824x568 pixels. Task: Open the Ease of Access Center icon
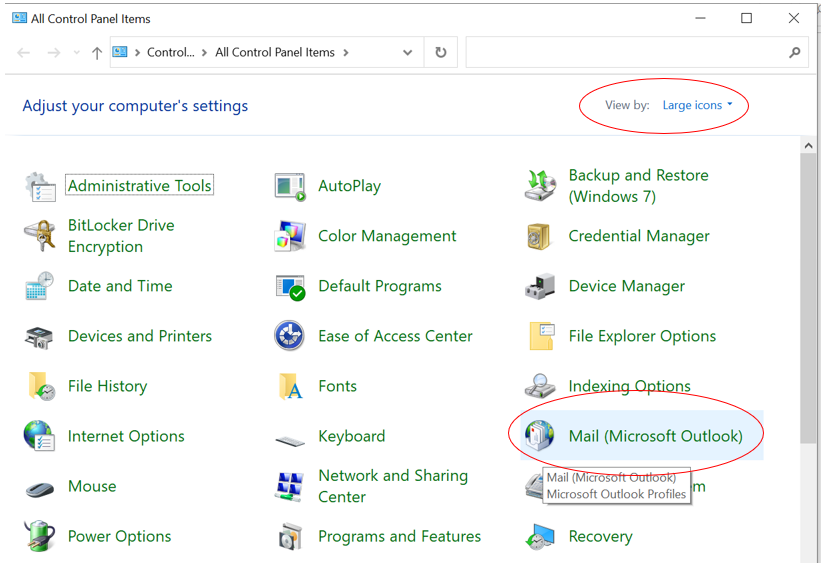click(290, 336)
